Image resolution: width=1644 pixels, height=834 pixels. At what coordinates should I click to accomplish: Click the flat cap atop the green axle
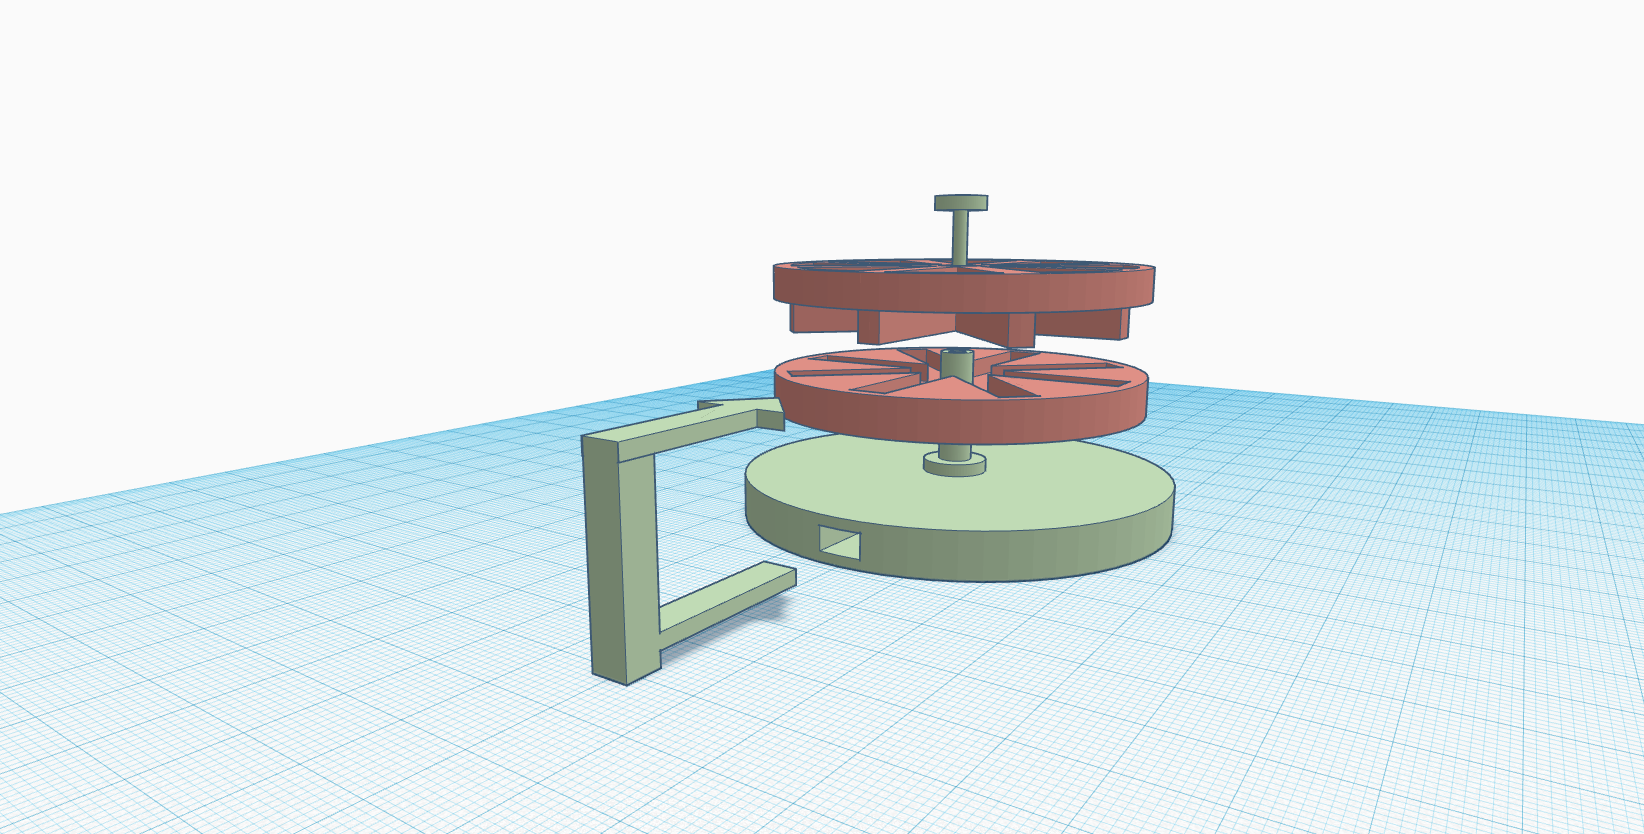[x=961, y=202]
